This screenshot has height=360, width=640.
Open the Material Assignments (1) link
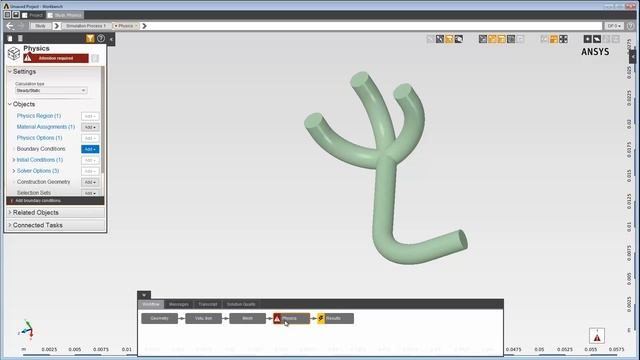tap(46, 127)
